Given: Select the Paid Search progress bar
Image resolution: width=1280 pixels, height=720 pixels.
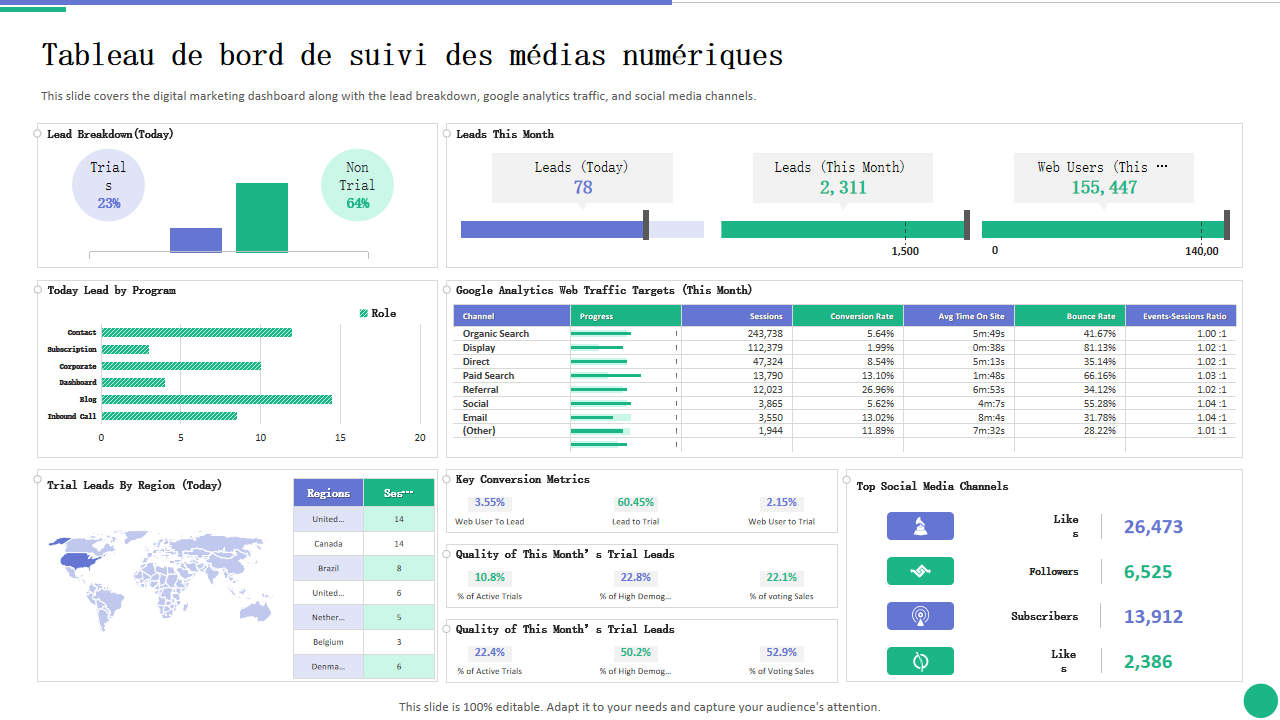Looking at the screenshot, I should (x=606, y=375).
